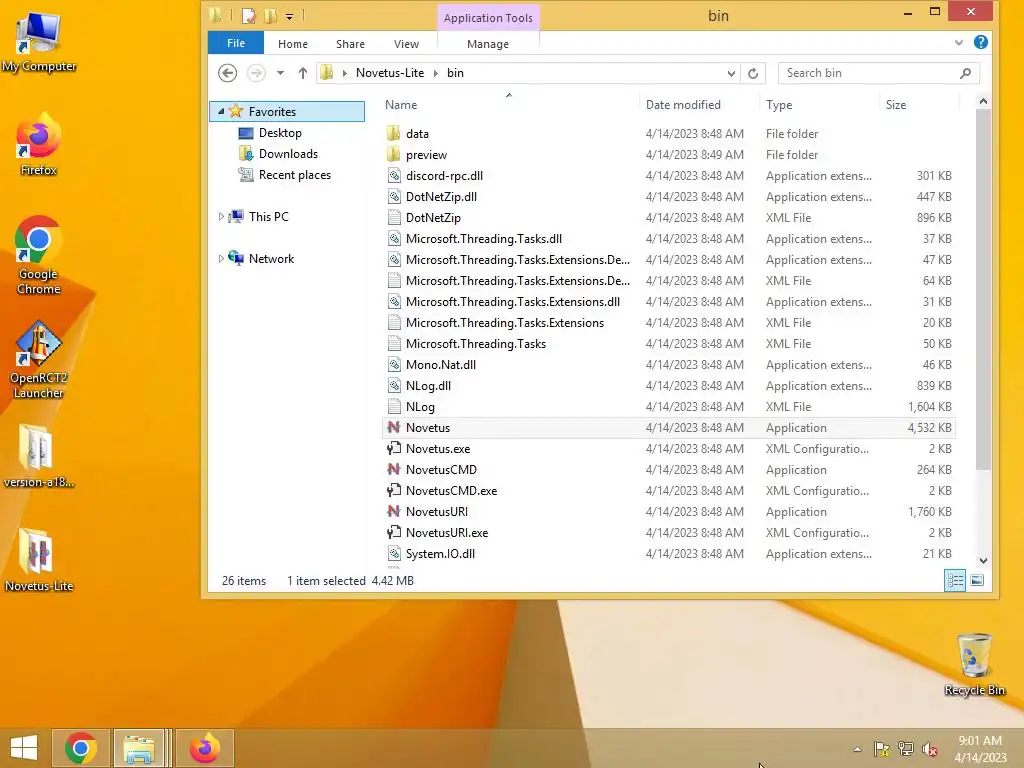Open Downloads in Favorites sidebar
Image resolution: width=1024 pixels, height=768 pixels.
pos(288,153)
